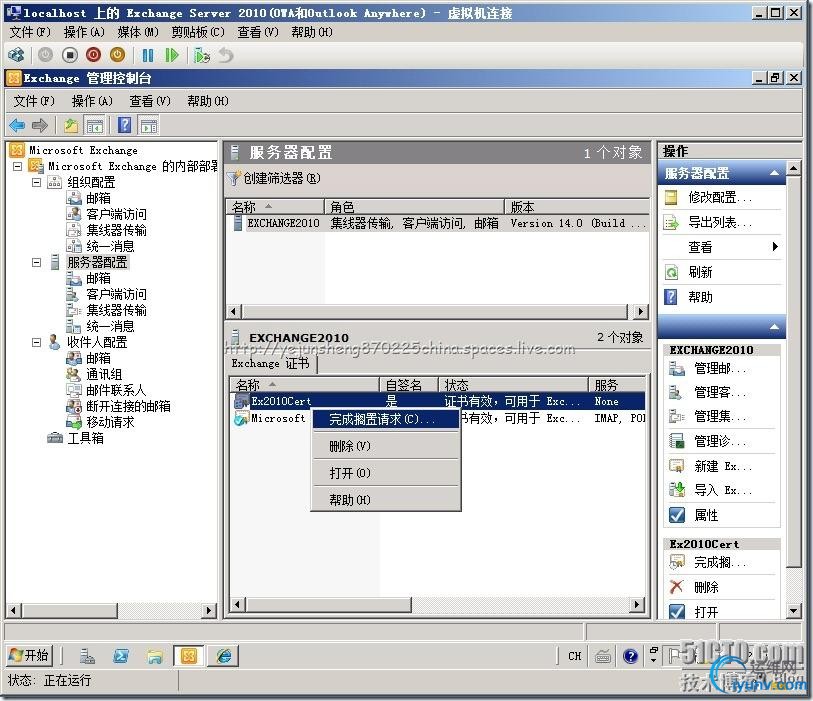The image size is (813, 701).
Task: Click the up-one-level folder icon
Action: click(71, 125)
